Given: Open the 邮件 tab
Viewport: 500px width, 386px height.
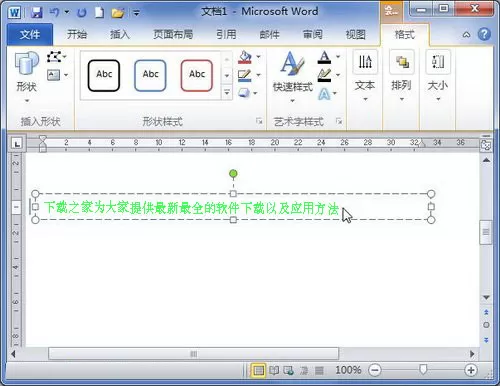Looking at the screenshot, I should 269,34.
